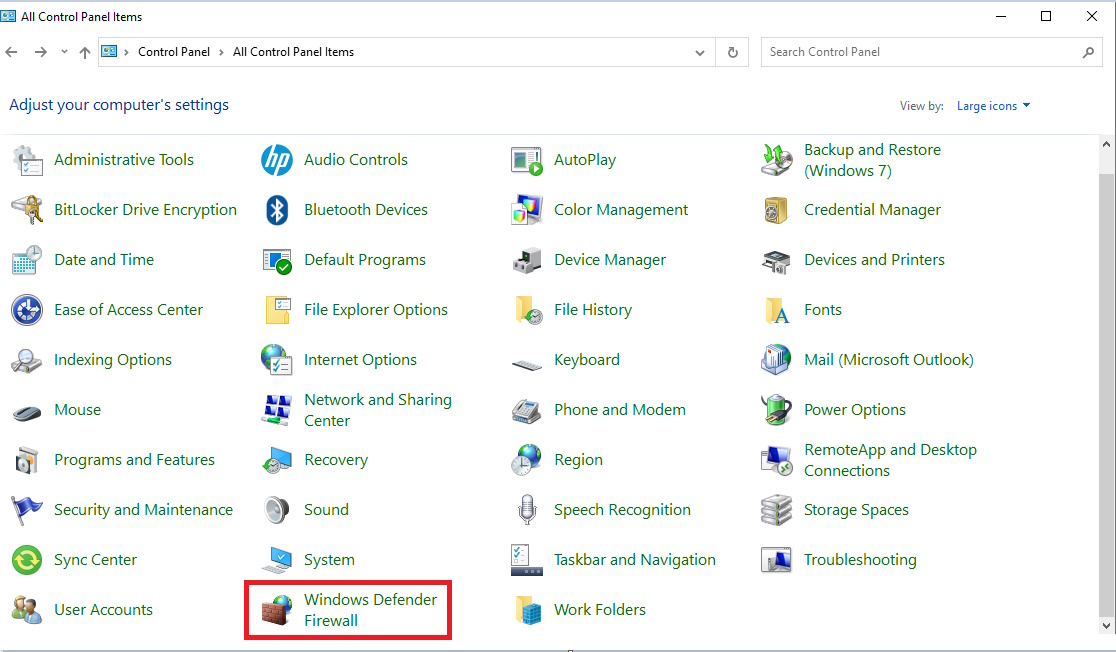Screen dimensions: 1116x652
Task: Go forward with the Forward arrow
Action: pyautogui.click(x=41, y=52)
